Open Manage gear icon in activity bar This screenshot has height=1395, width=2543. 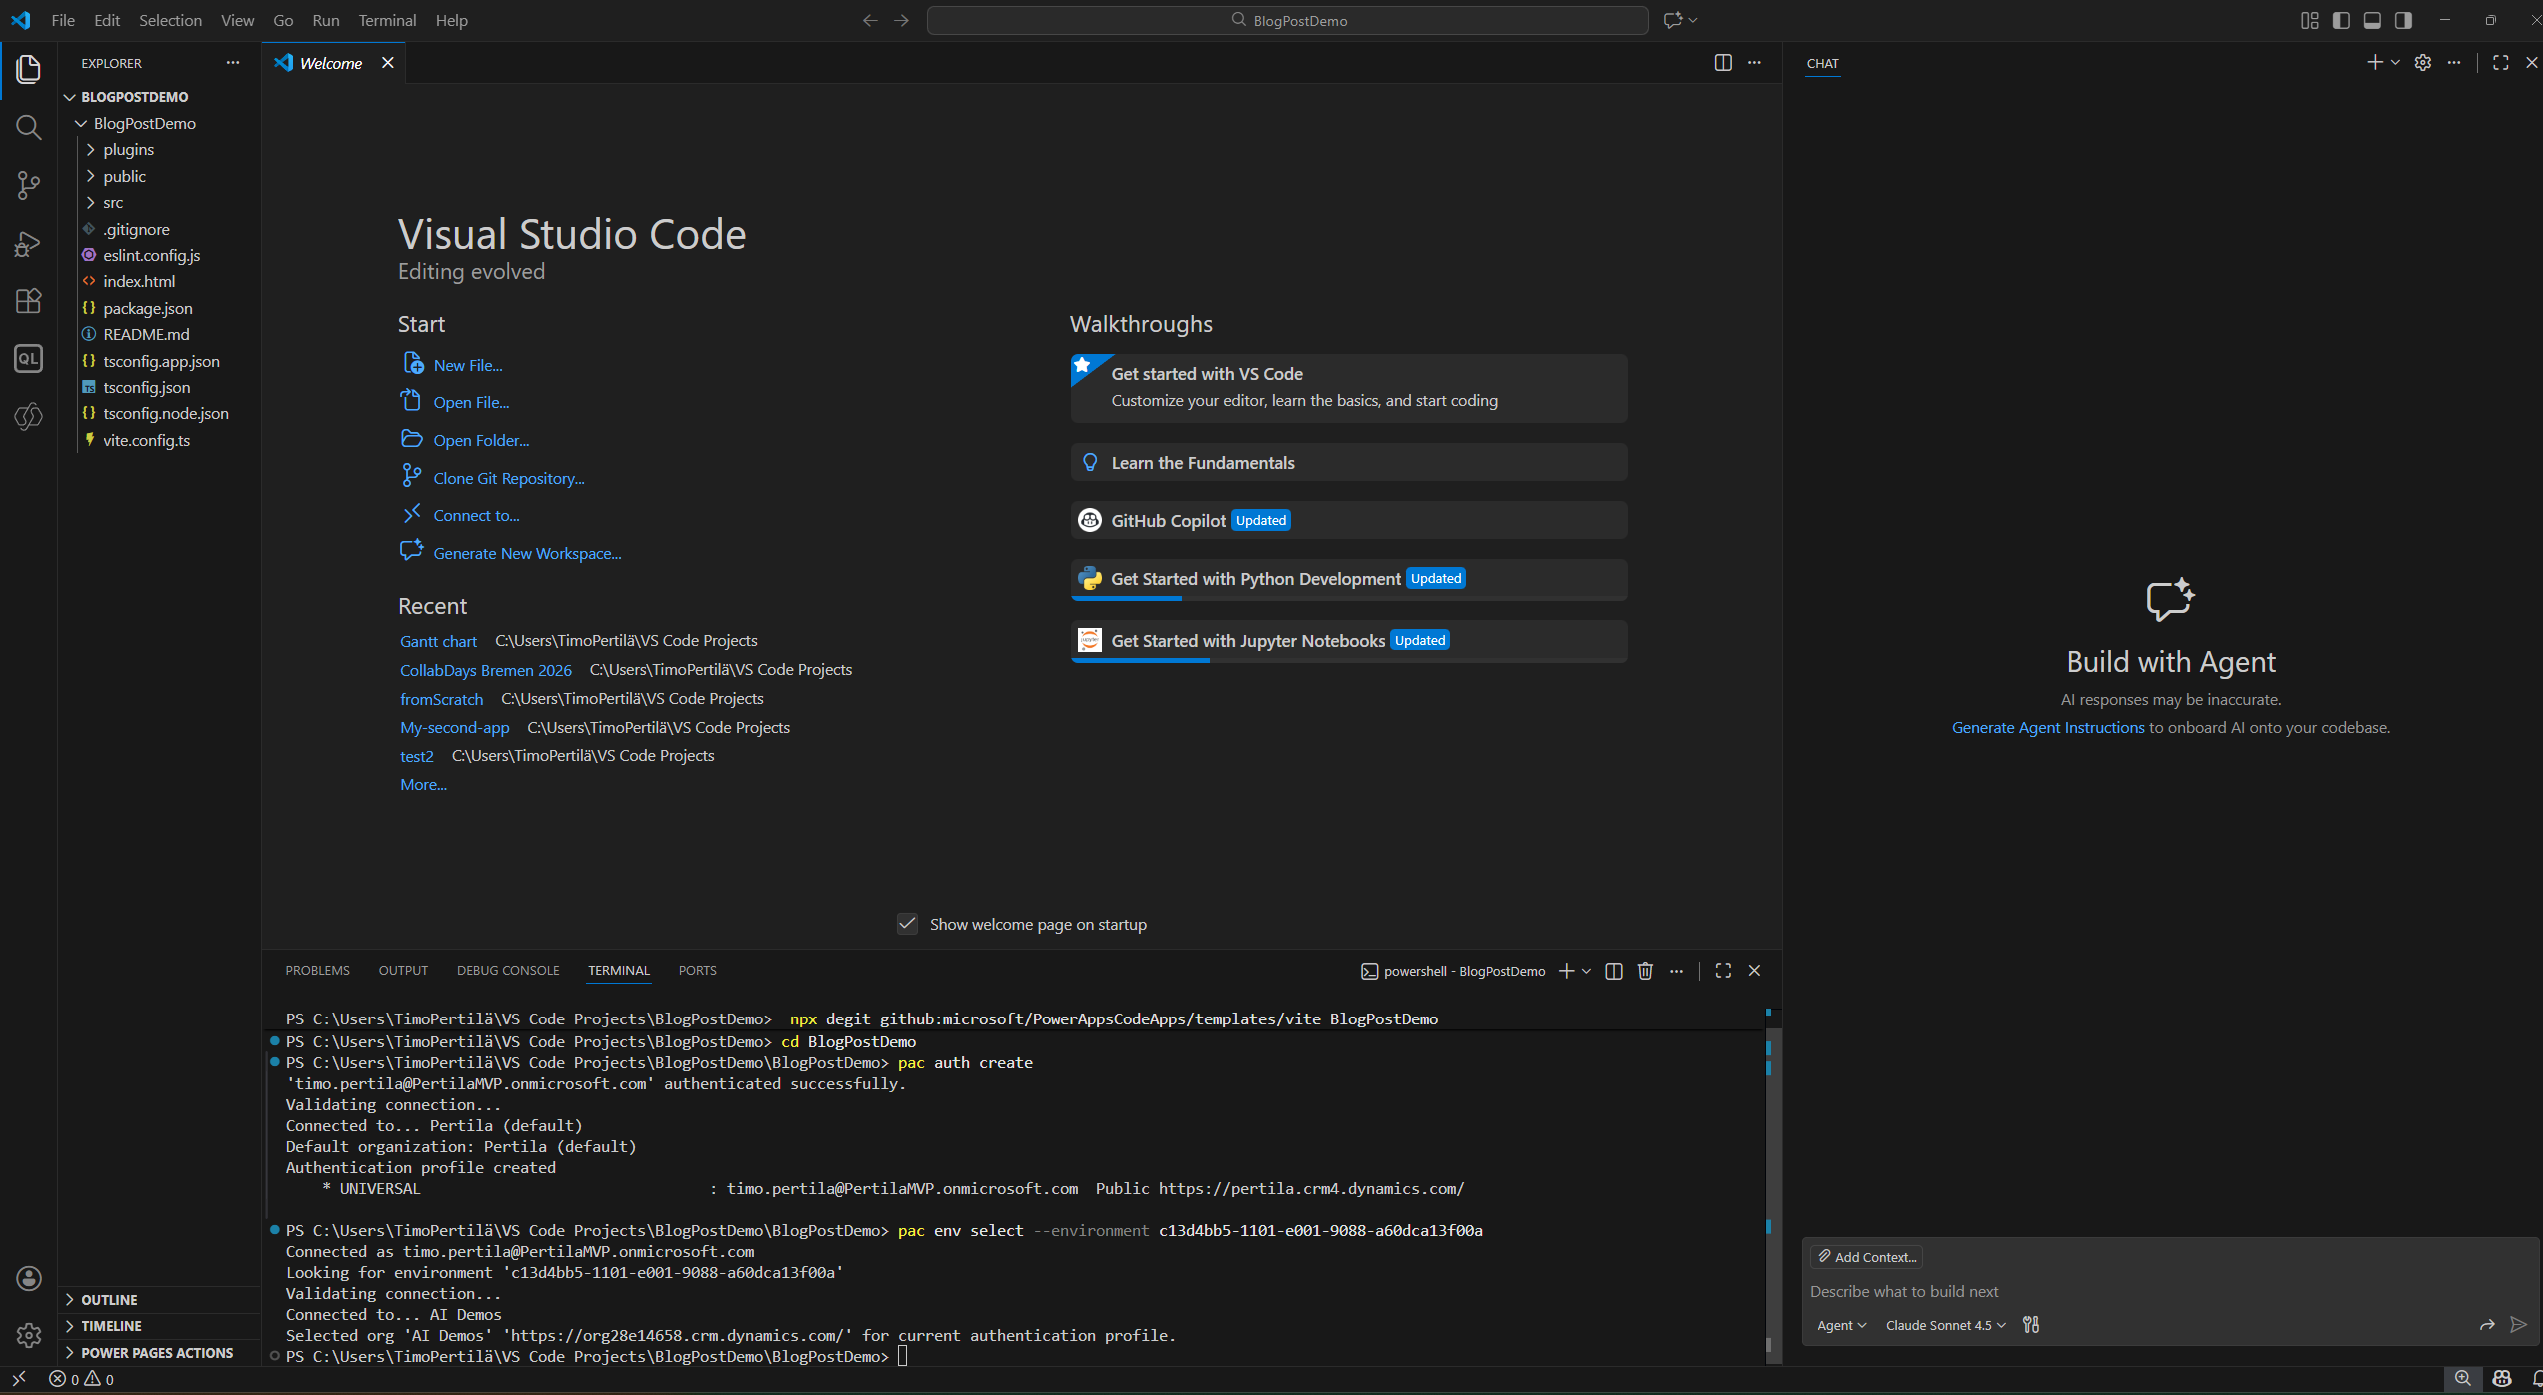pyautogui.click(x=28, y=1334)
